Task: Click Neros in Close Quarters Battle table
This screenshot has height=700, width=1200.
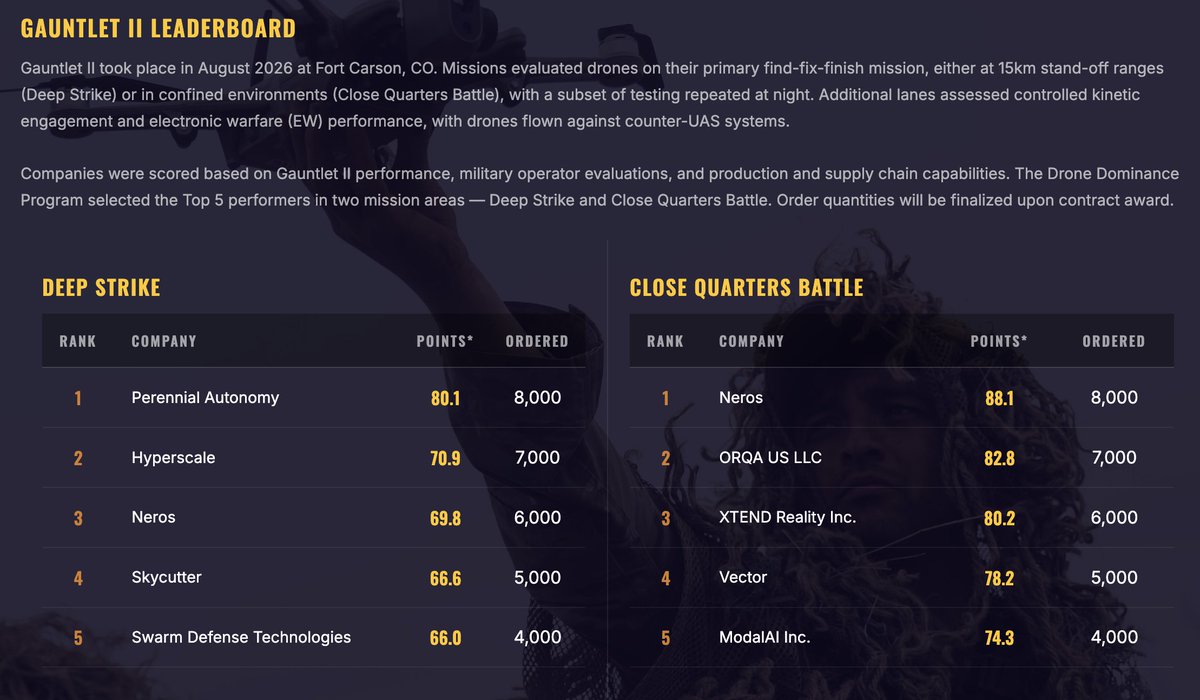Action: pyautogui.click(x=741, y=398)
